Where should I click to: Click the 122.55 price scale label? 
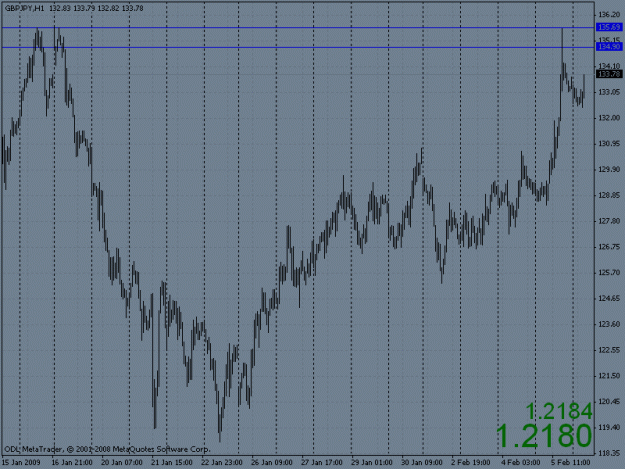(609, 350)
